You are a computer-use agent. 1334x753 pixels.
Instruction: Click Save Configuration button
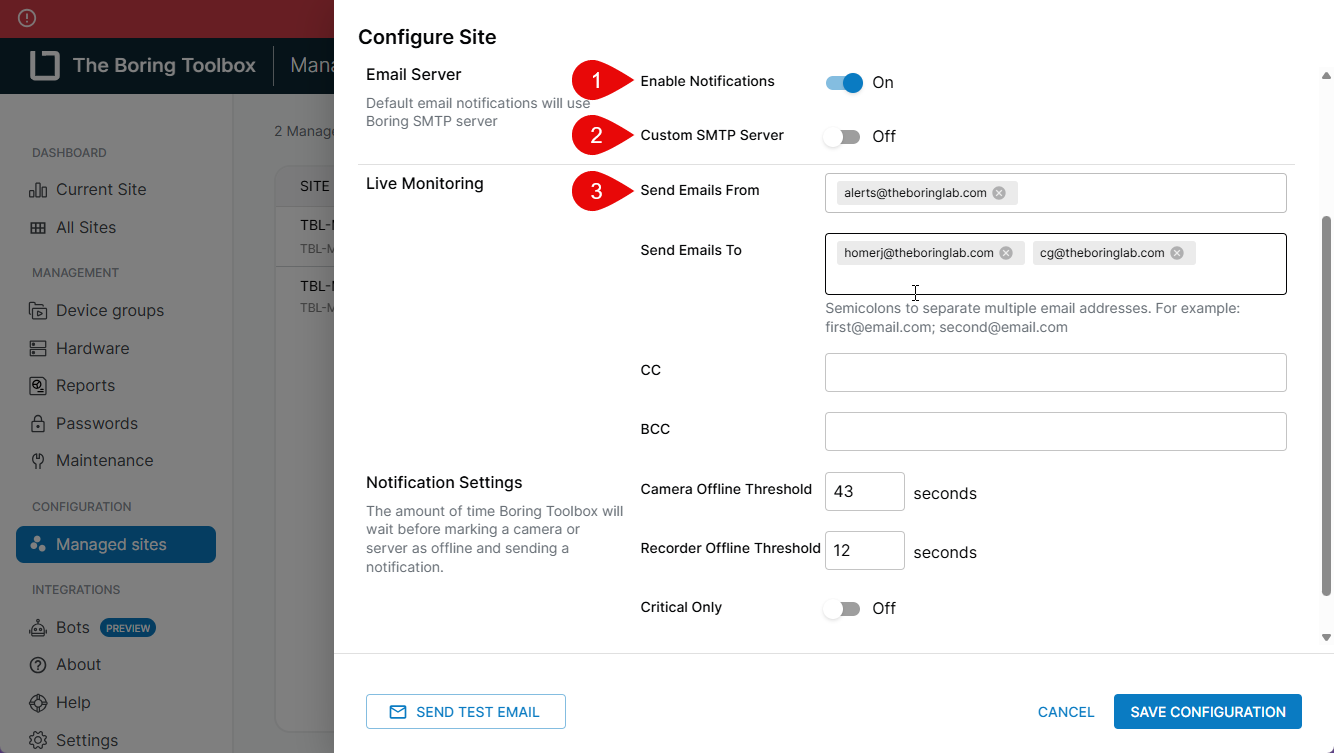point(1208,712)
